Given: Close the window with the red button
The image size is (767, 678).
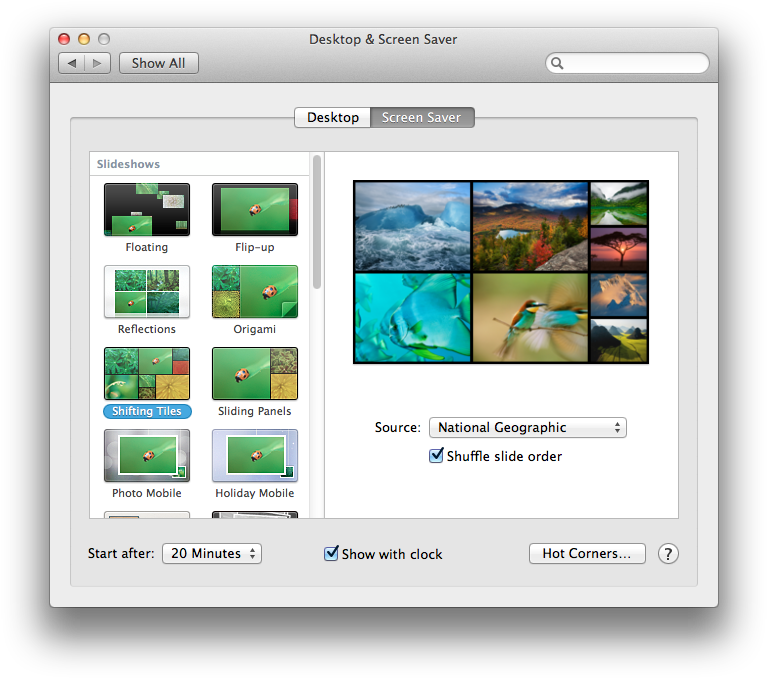Looking at the screenshot, I should [64, 39].
